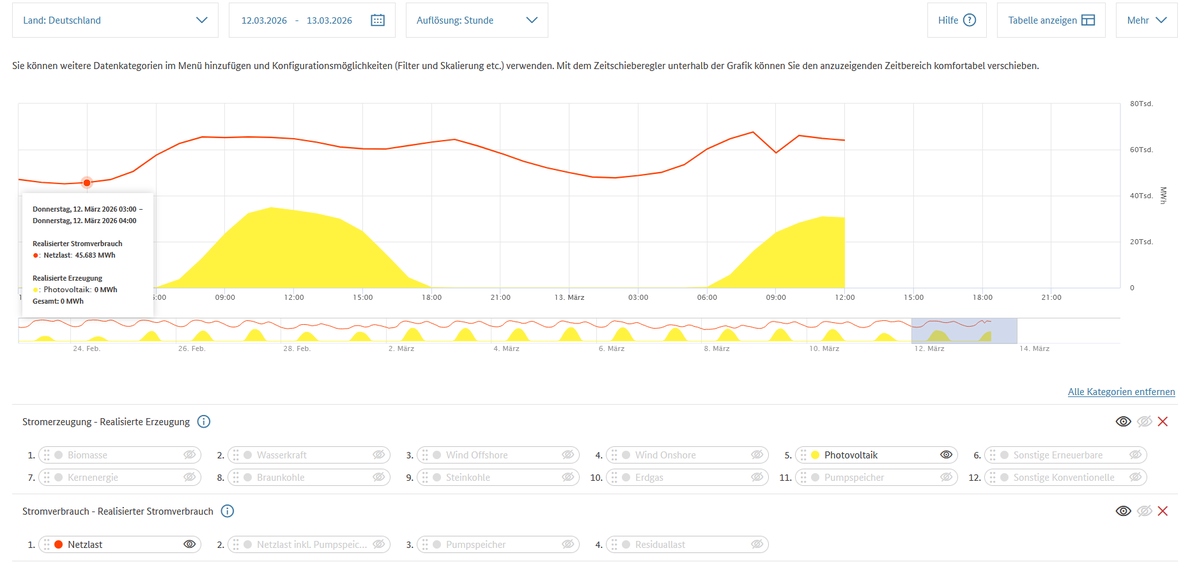The width and height of the screenshot is (1199, 562).
Task: Show the Residuallast series via eye icon
Action: point(757,544)
